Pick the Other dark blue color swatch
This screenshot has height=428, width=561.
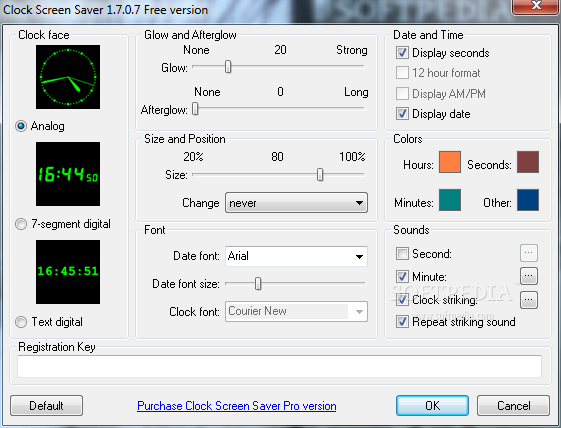pyautogui.click(x=528, y=200)
